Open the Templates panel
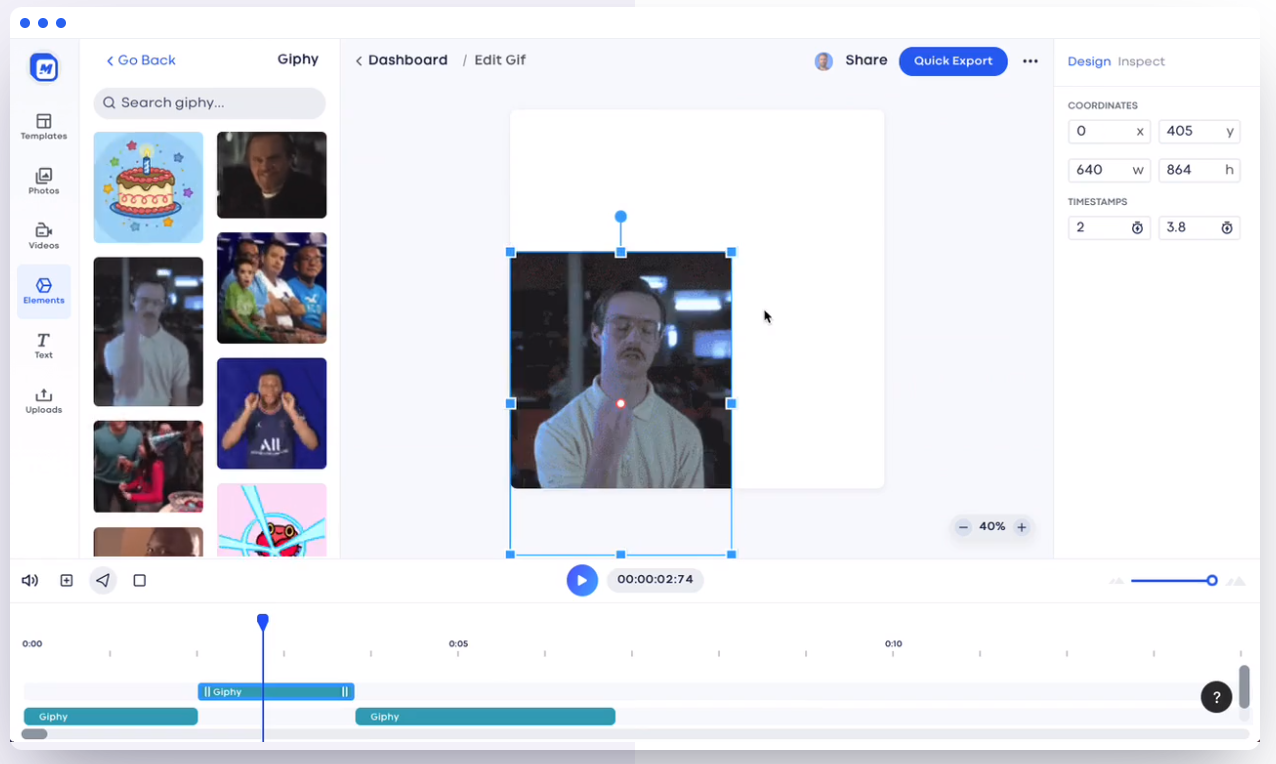Screen dimensions: 1276x764 pyautogui.click(x=44, y=126)
